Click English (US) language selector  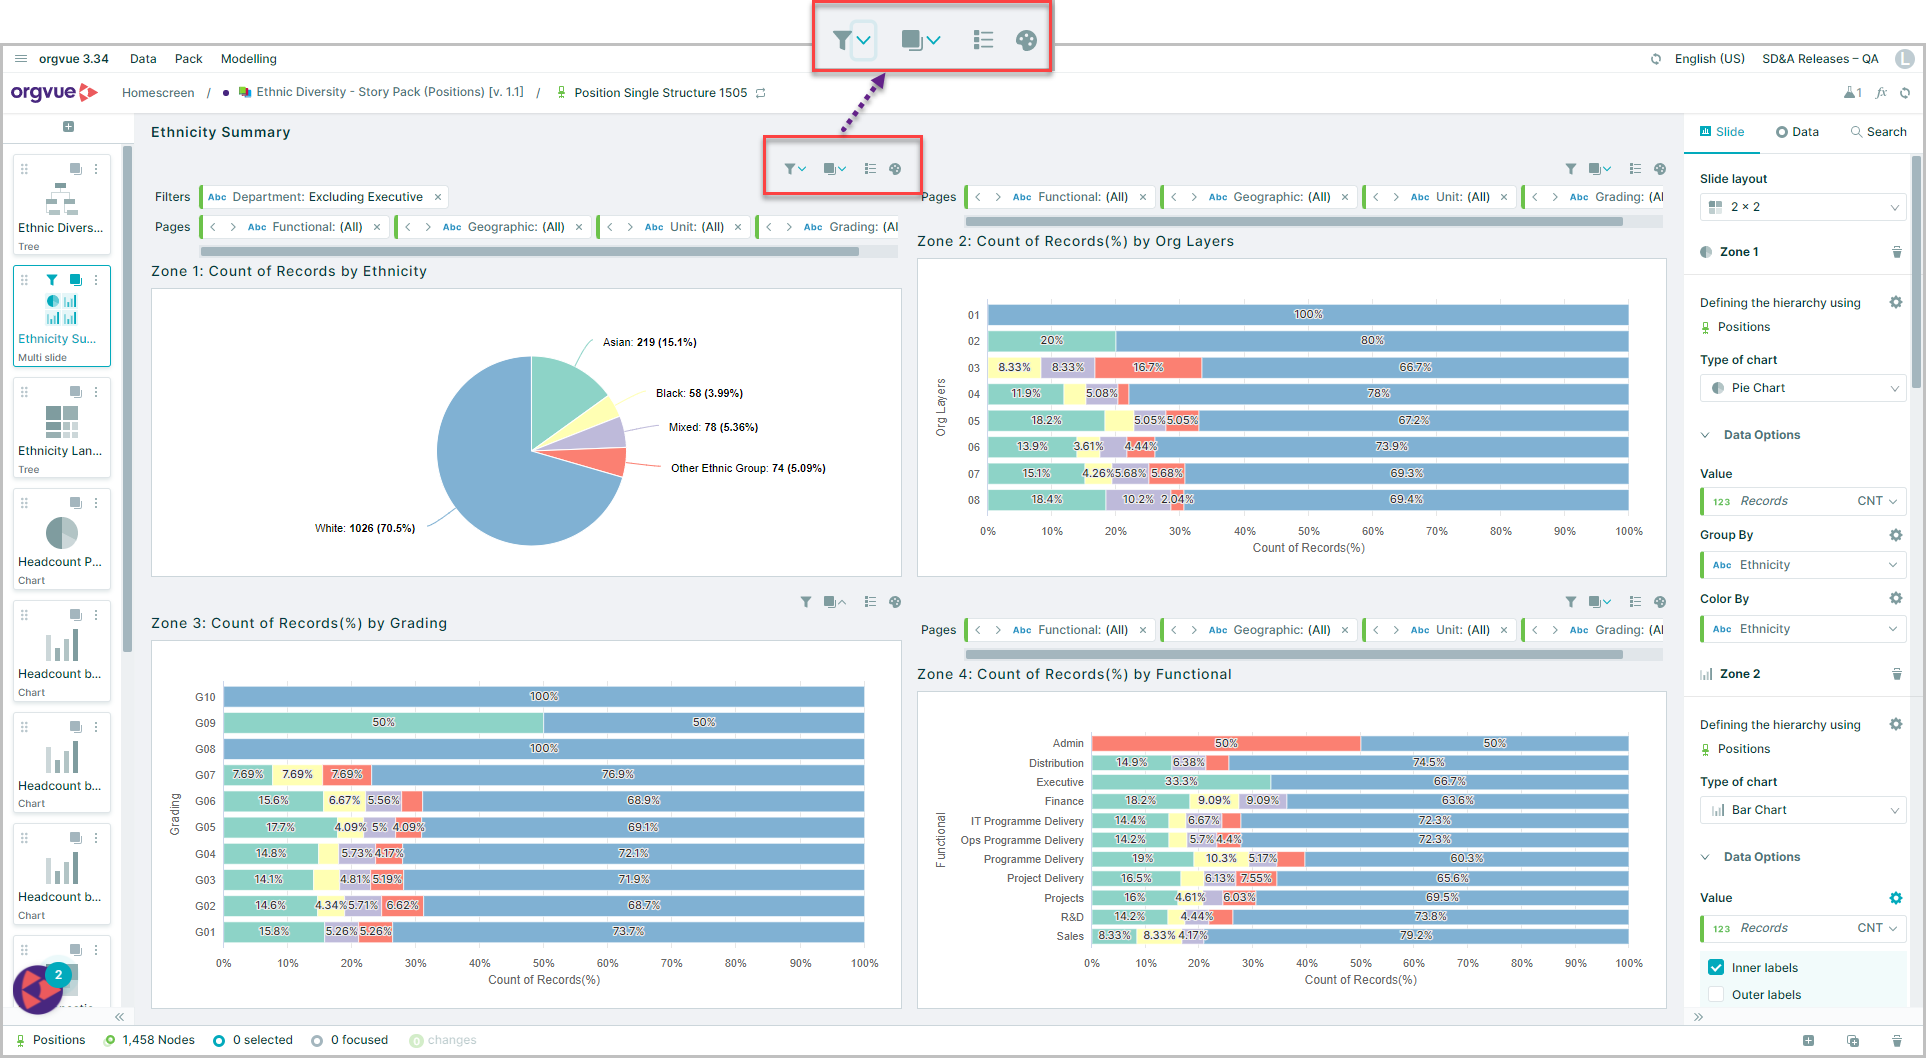pyautogui.click(x=1709, y=59)
